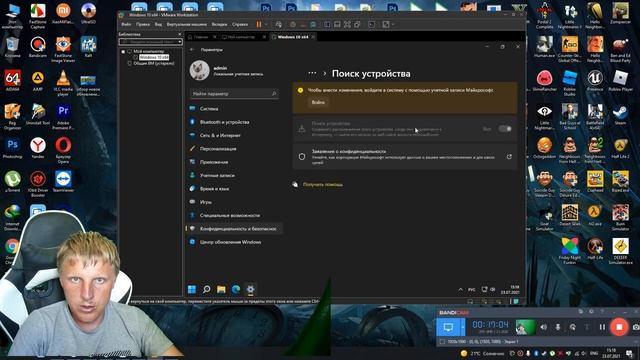Viewport: 640px width, 360px height.
Task: Expand the guest system tray chevron
Action: (460, 289)
